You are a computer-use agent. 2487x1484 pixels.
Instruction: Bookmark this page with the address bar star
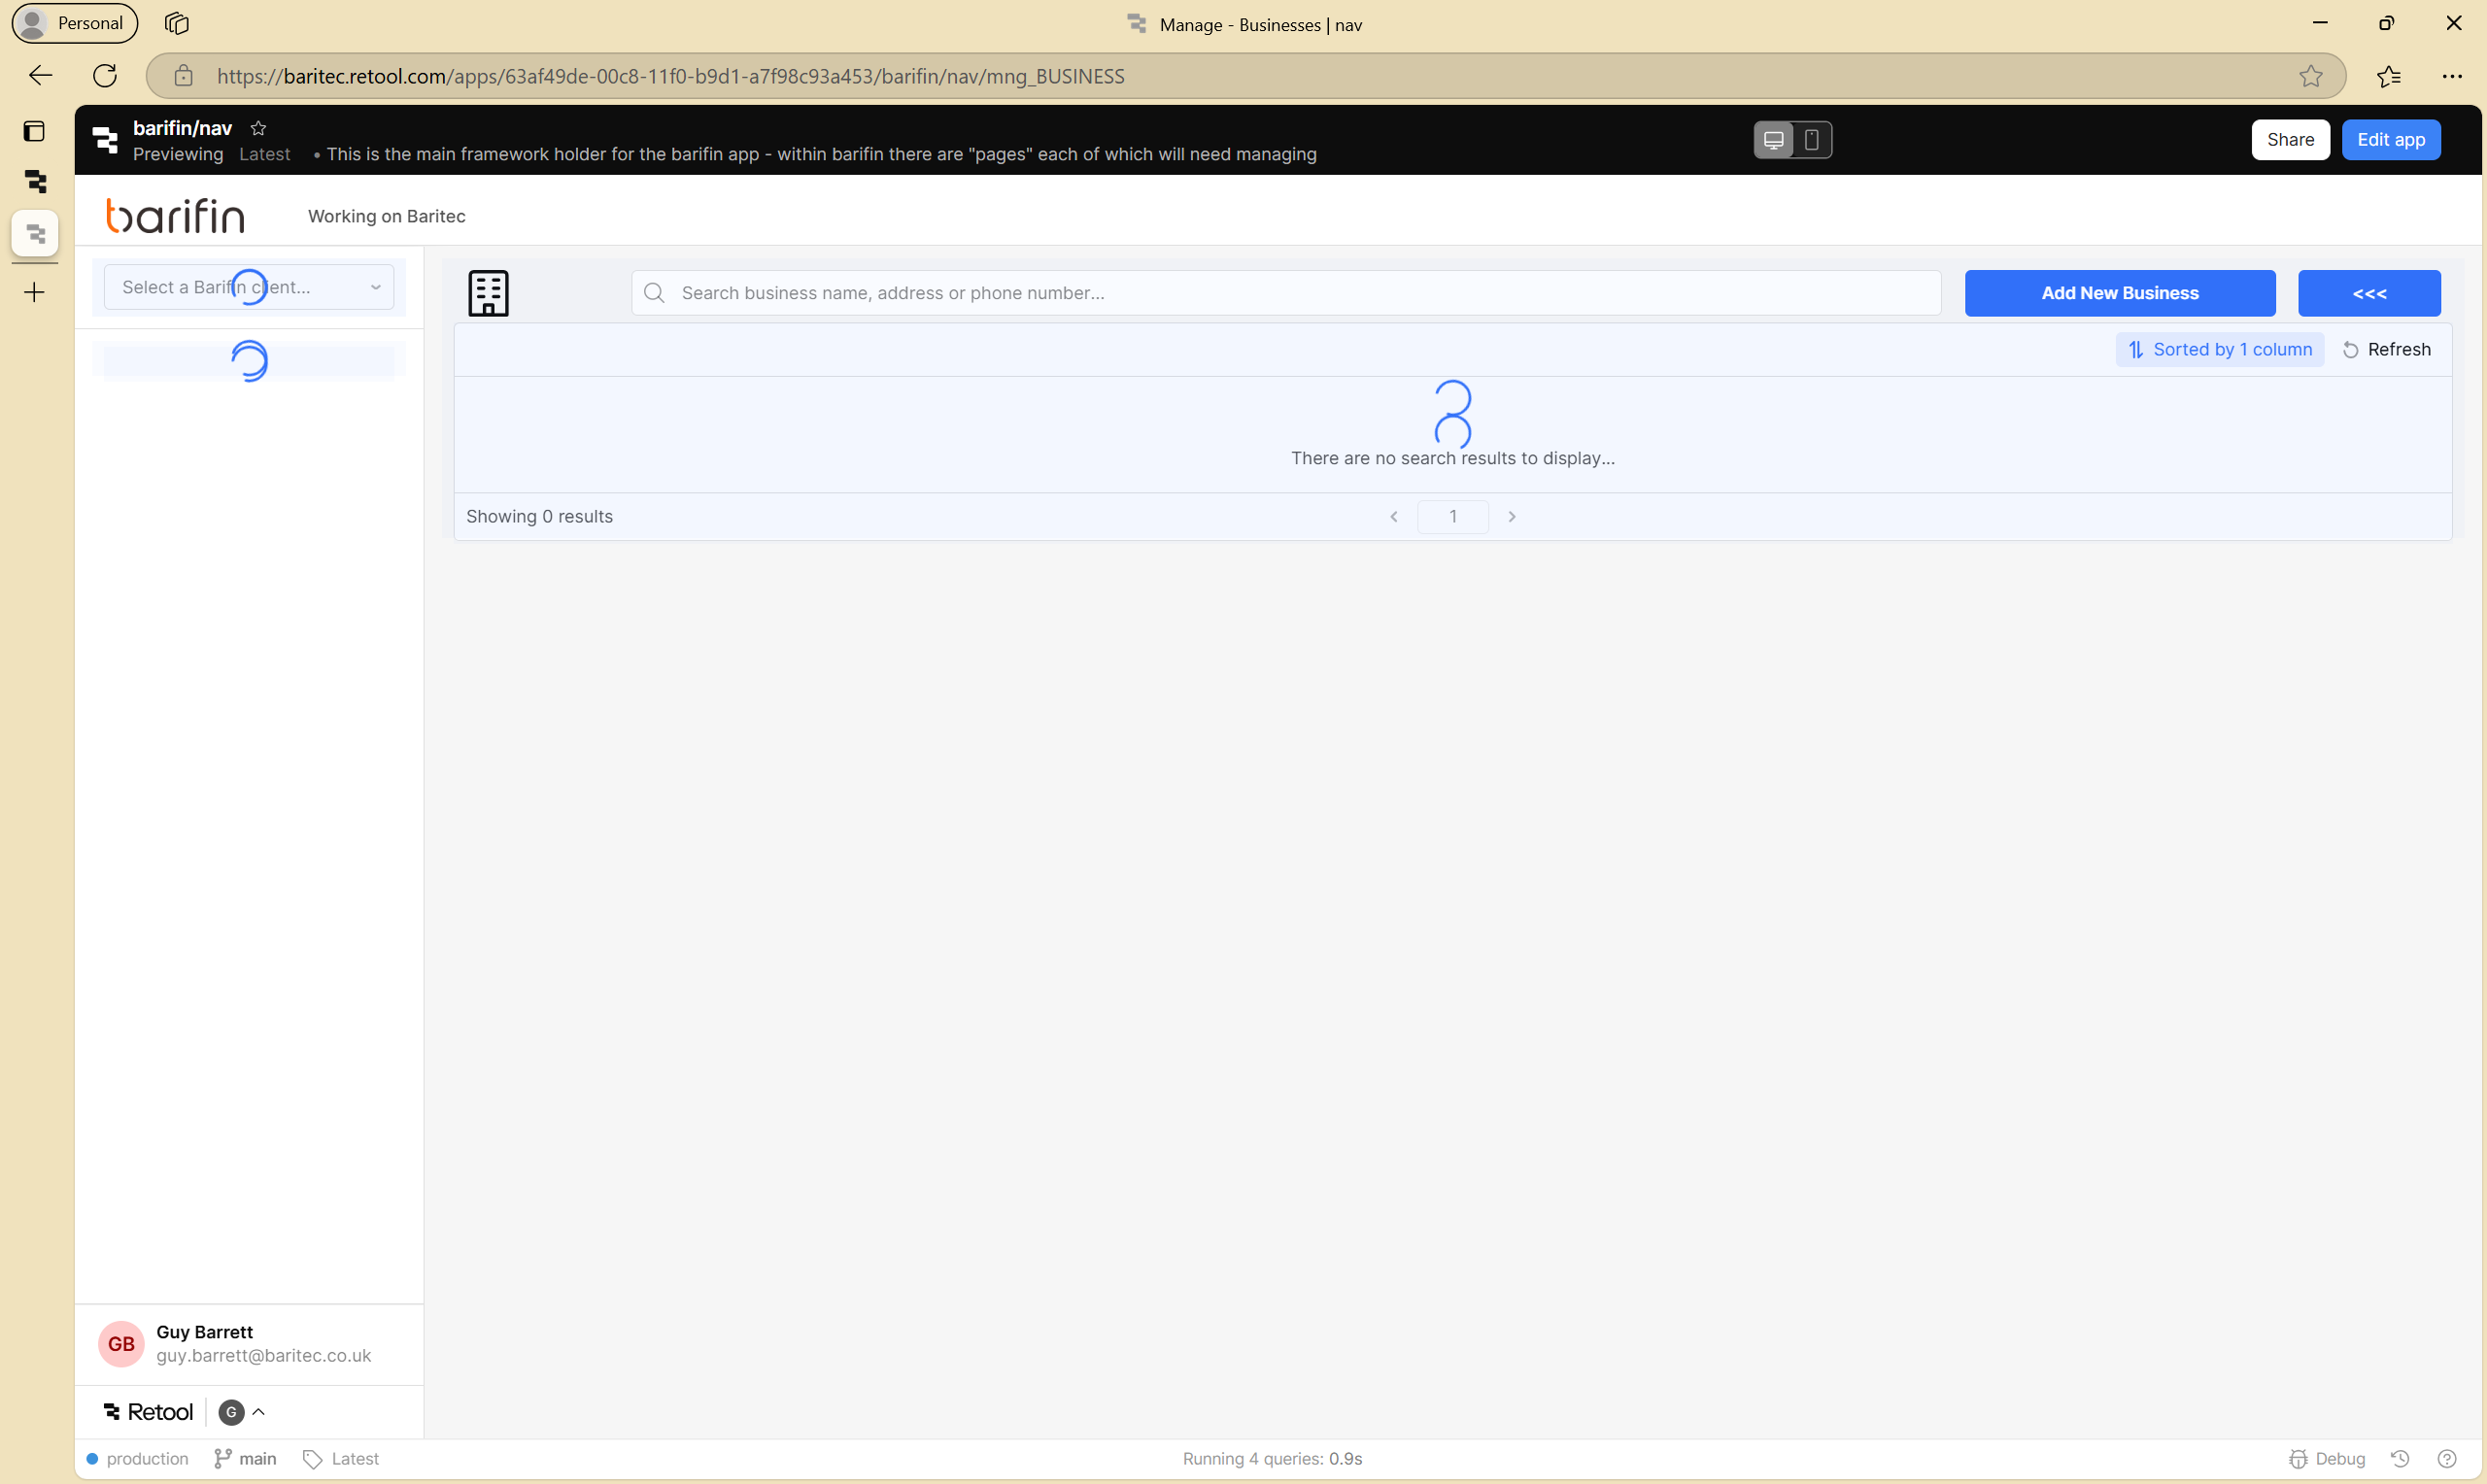2310,76
